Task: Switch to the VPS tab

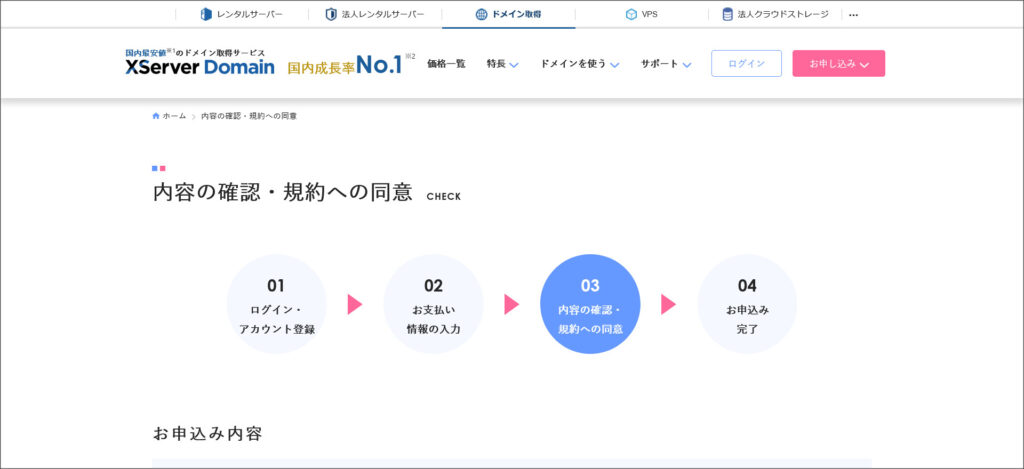Action: pyautogui.click(x=641, y=14)
